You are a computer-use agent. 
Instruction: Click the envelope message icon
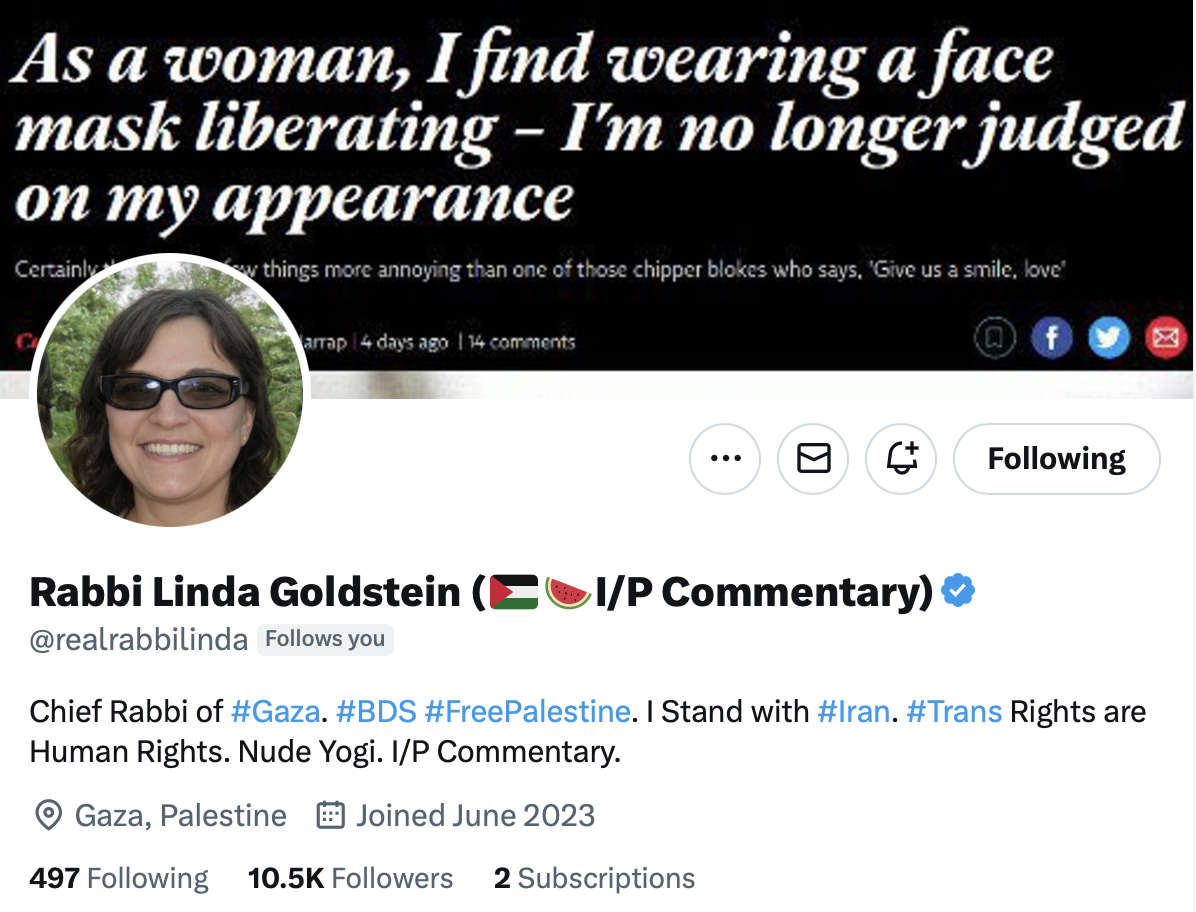(813, 459)
